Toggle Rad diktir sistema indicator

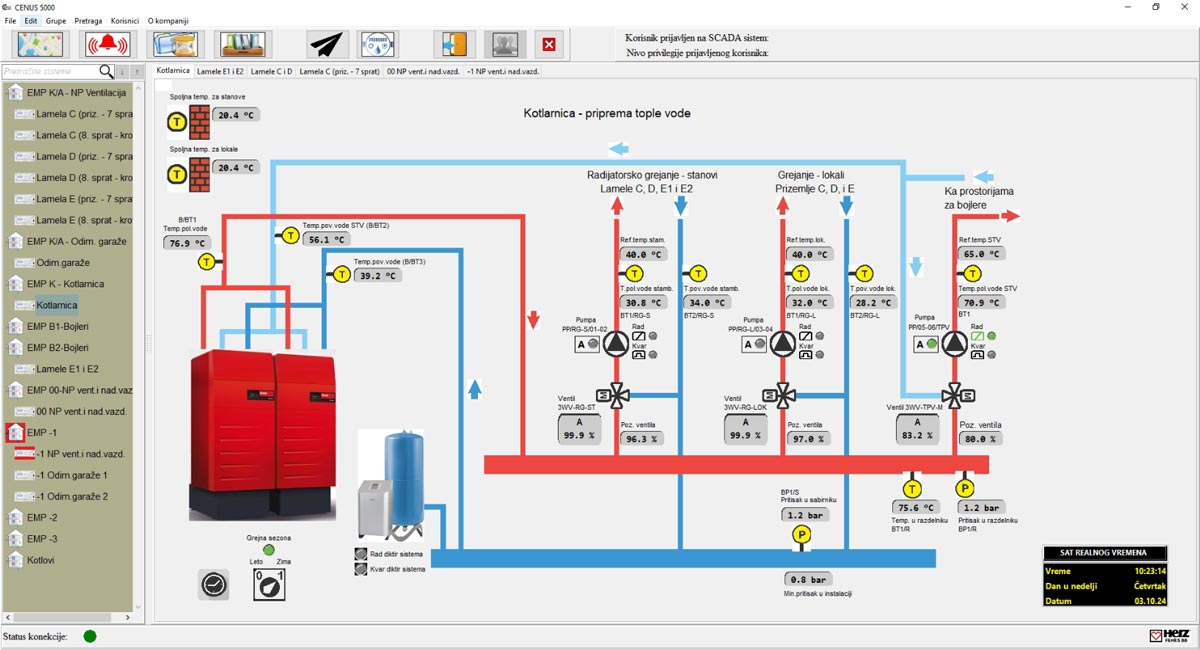click(361, 553)
